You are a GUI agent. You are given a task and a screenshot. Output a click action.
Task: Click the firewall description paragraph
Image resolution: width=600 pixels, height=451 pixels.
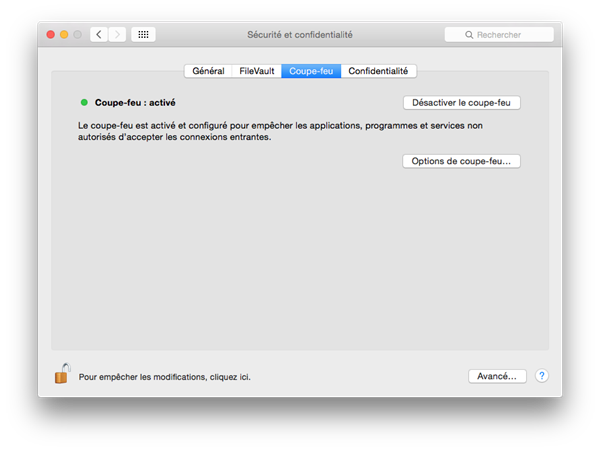pos(280,131)
